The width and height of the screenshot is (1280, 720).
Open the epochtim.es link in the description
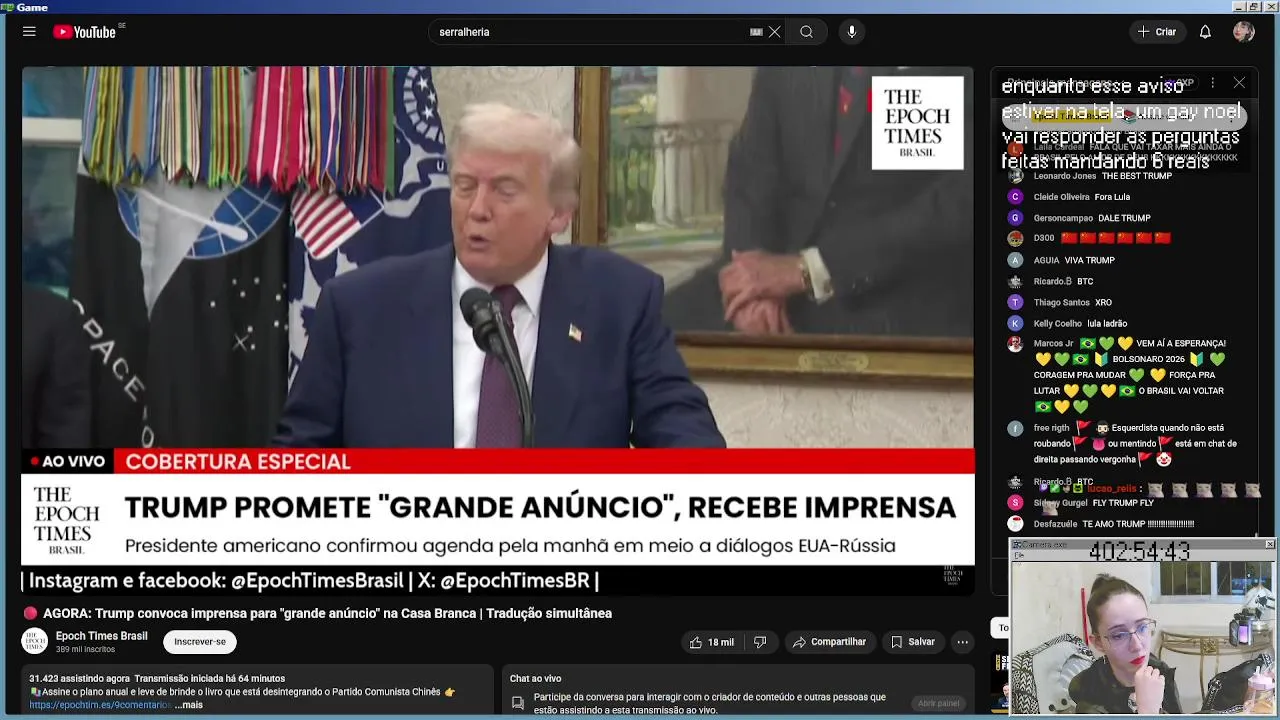(100, 705)
